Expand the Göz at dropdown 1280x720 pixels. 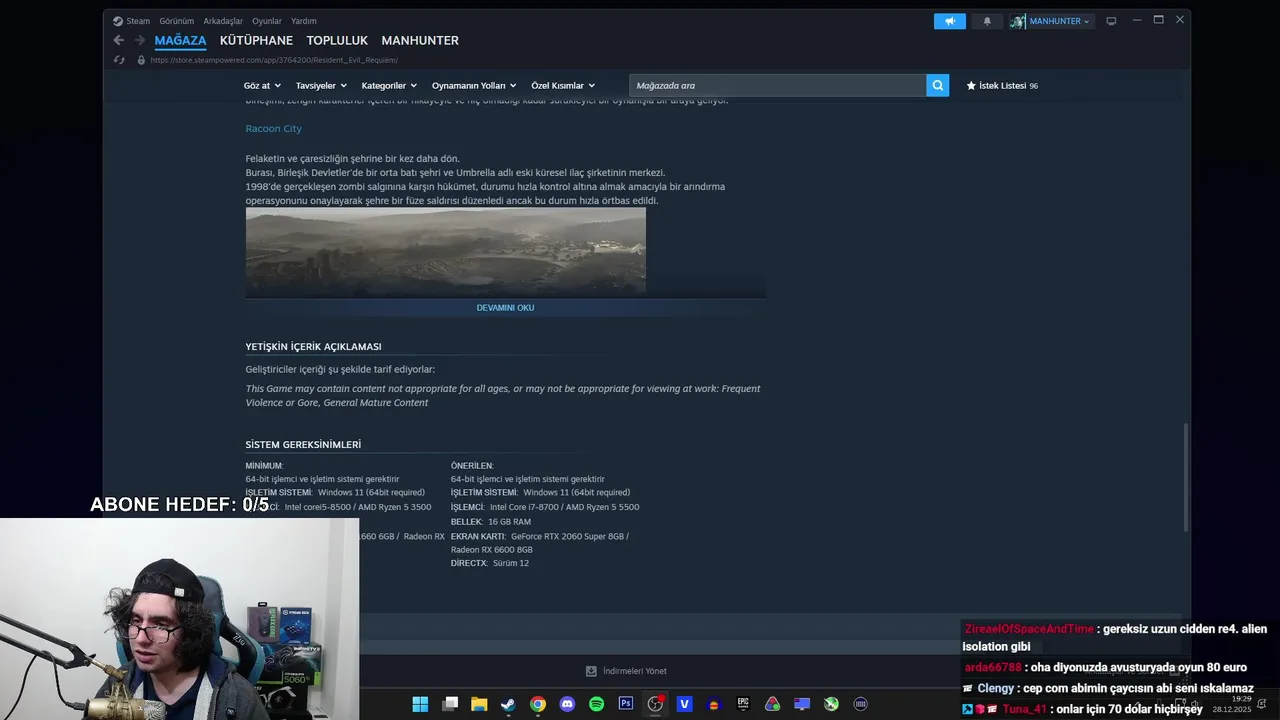pos(262,86)
